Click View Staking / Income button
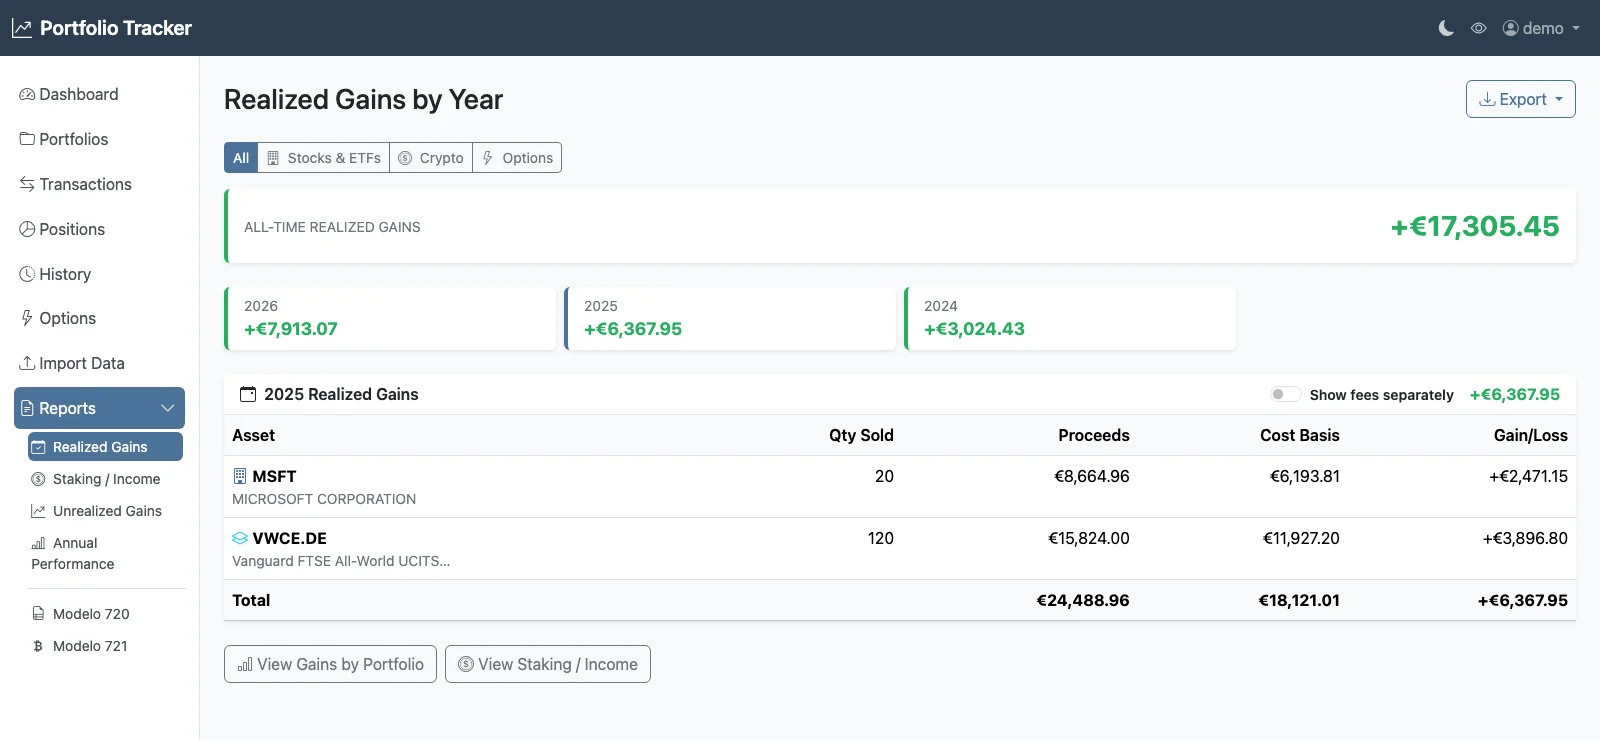This screenshot has height=740, width=1600. coord(548,664)
